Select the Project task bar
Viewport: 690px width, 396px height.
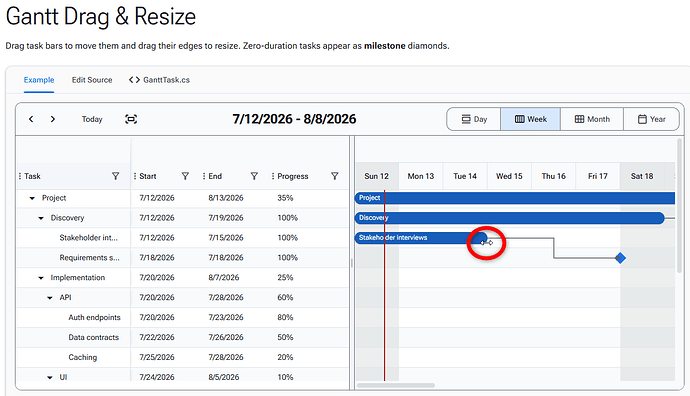(x=515, y=198)
